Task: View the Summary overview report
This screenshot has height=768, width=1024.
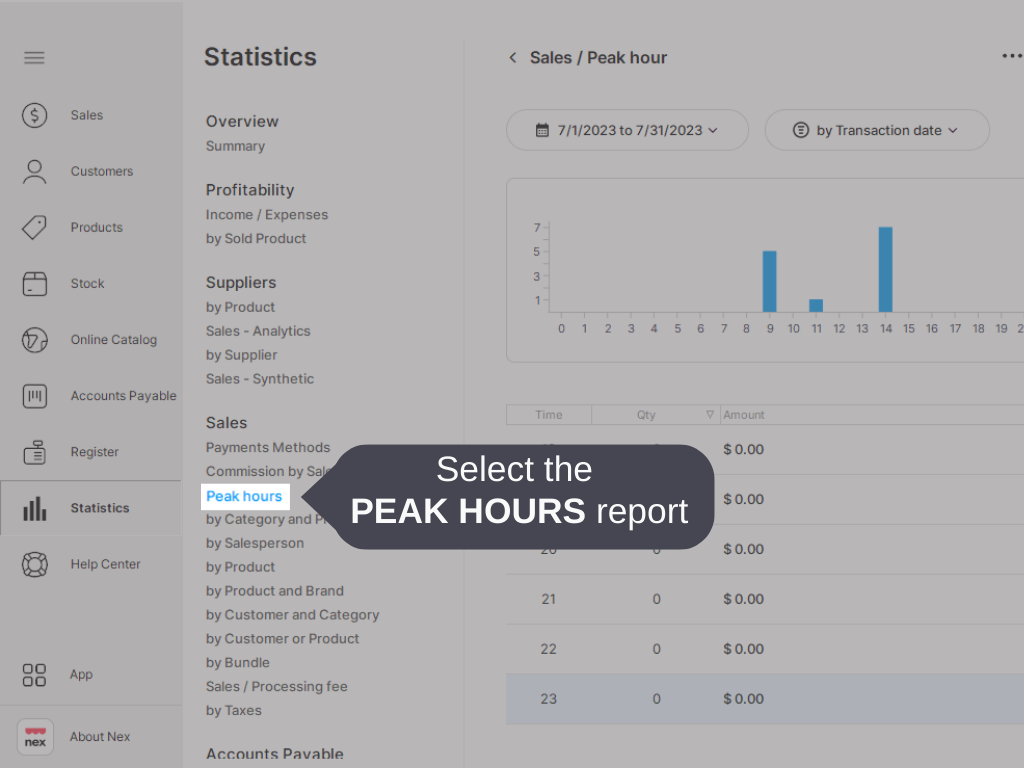Action: click(x=235, y=146)
